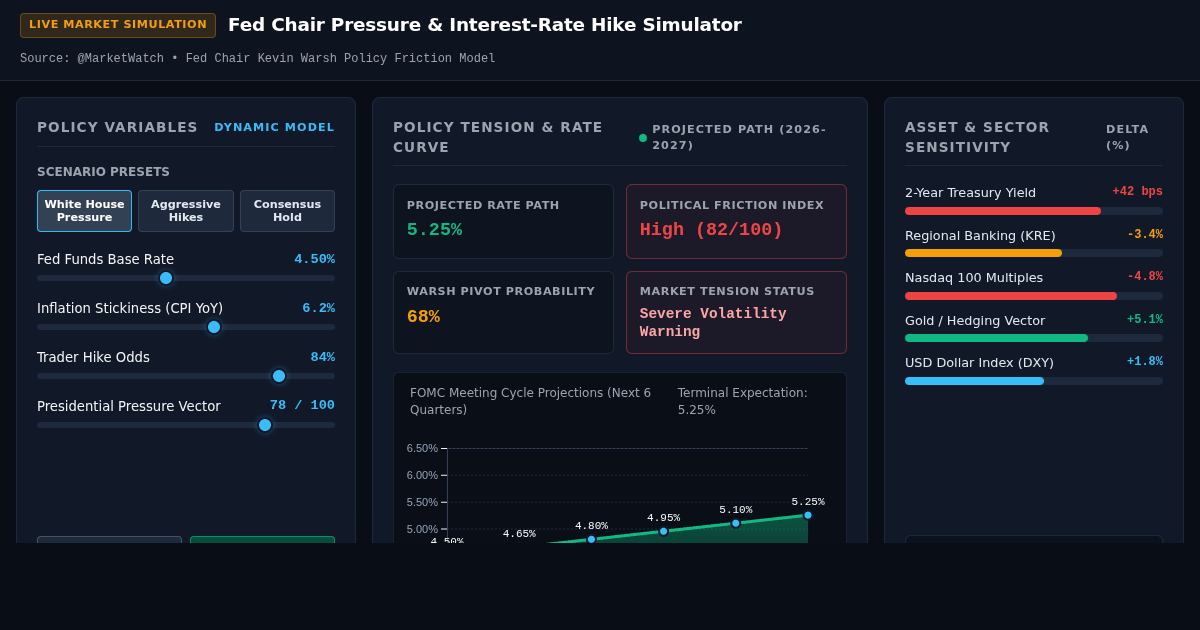Click the Trader Hike Odds slider handle
The width and height of the screenshot is (1200, 630).
pyautogui.click(x=279, y=376)
